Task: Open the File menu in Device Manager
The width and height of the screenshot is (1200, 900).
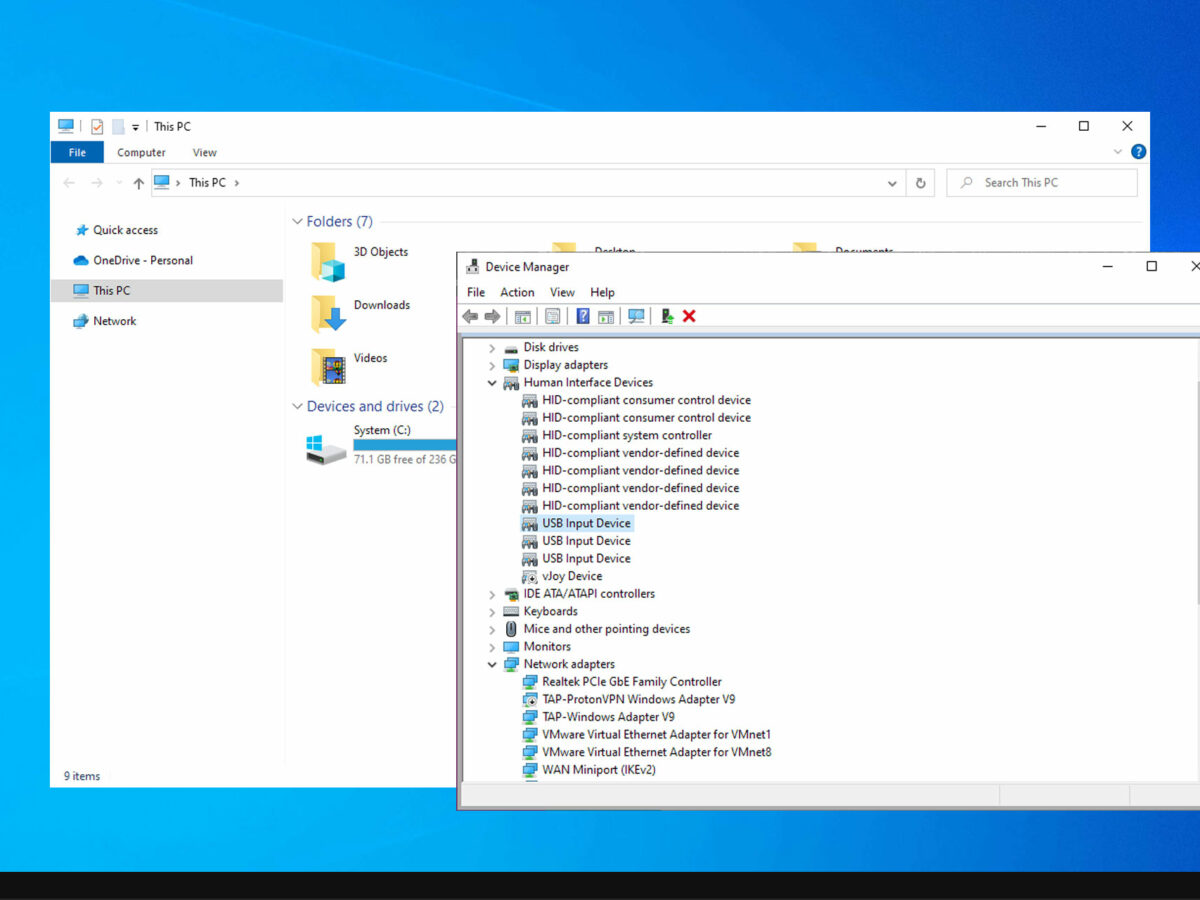Action: (x=476, y=292)
